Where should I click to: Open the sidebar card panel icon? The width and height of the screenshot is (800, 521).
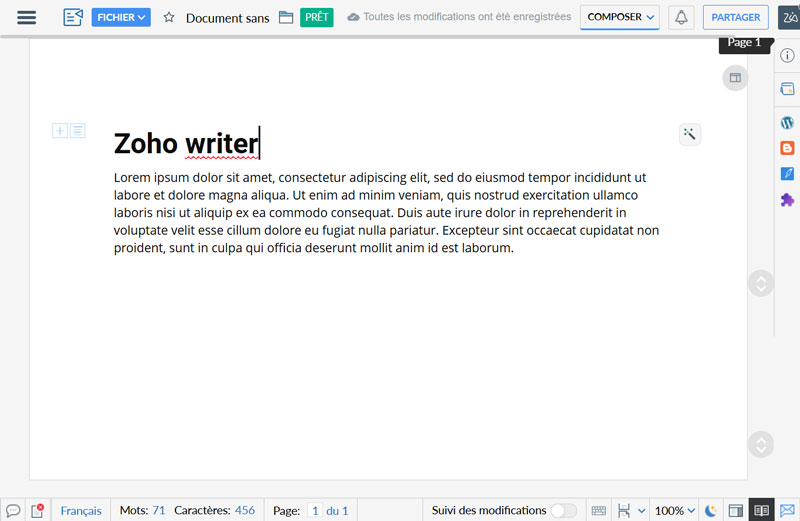787,89
